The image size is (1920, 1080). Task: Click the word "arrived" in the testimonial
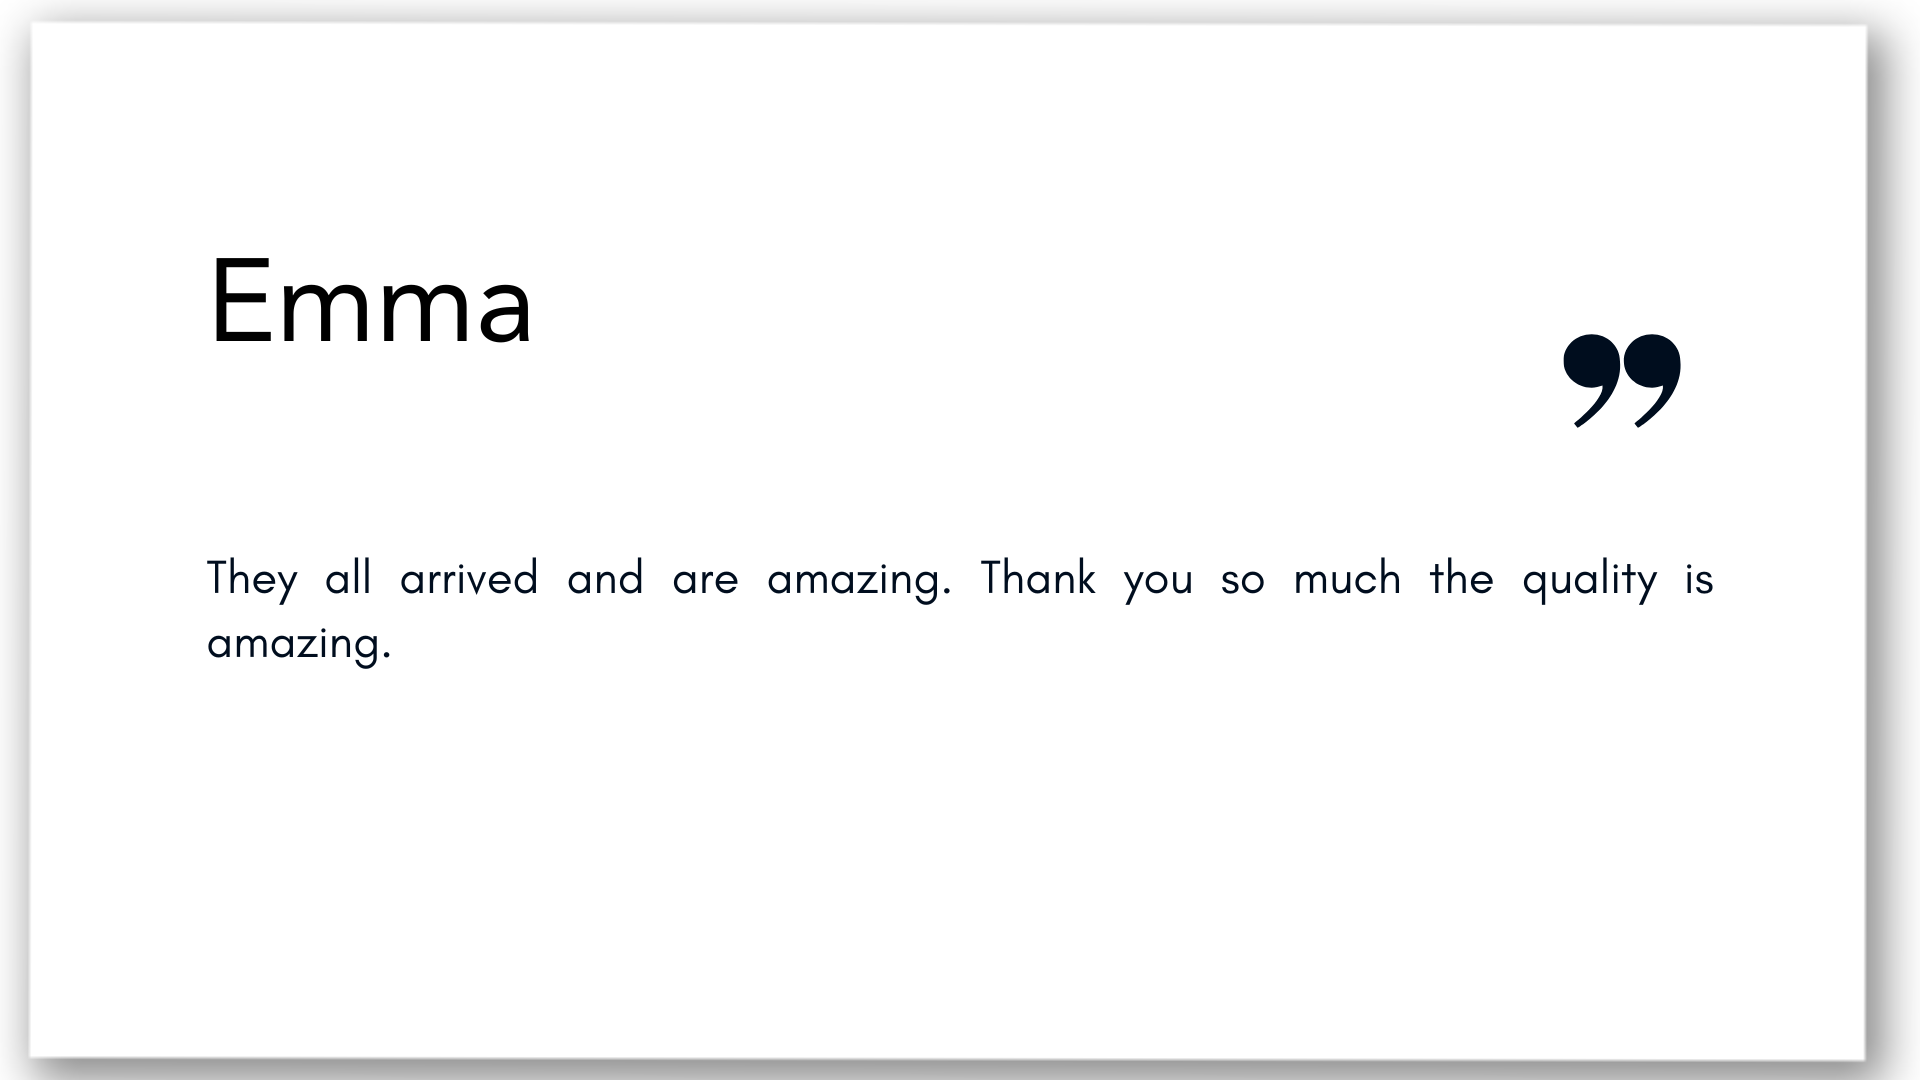tap(469, 578)
